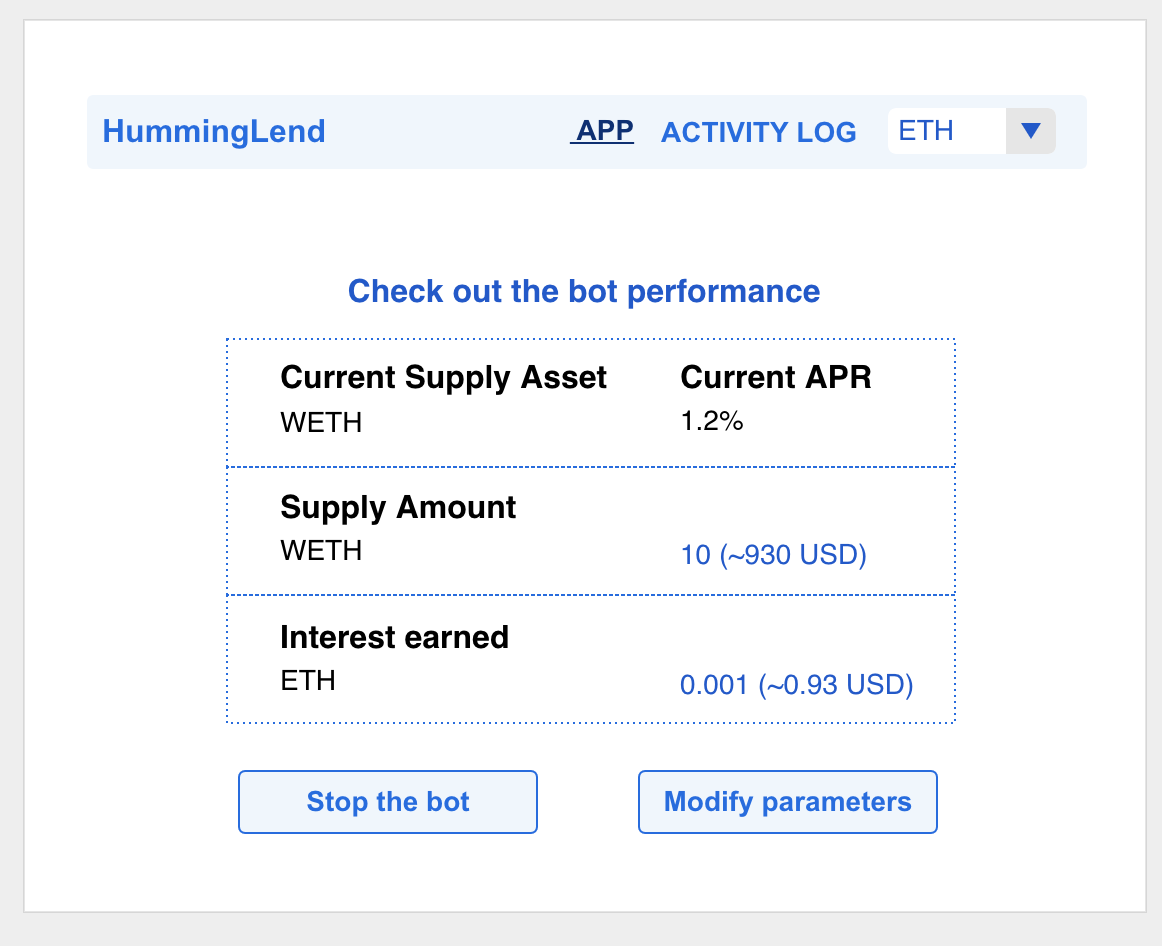Click the ETH label under Interest earned
Screen dimensions: 1162x946
point(307,681)
